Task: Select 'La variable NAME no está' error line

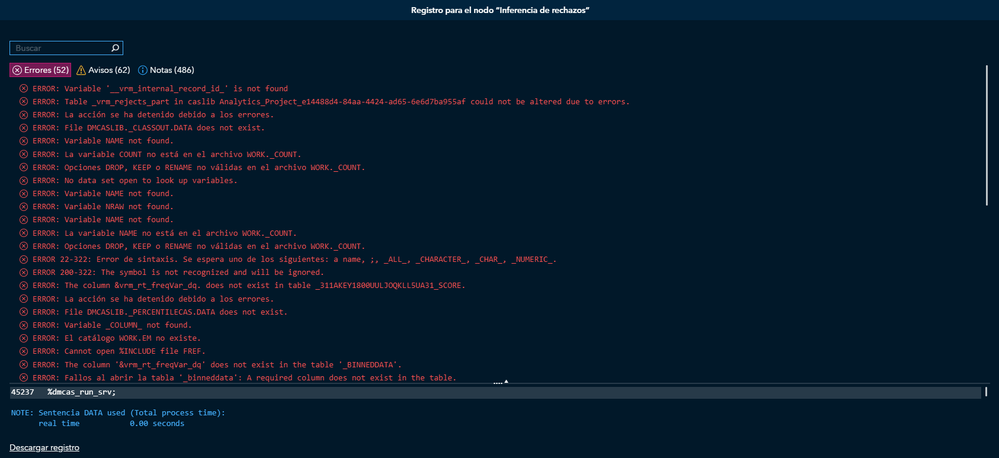Action: (164, 233)
